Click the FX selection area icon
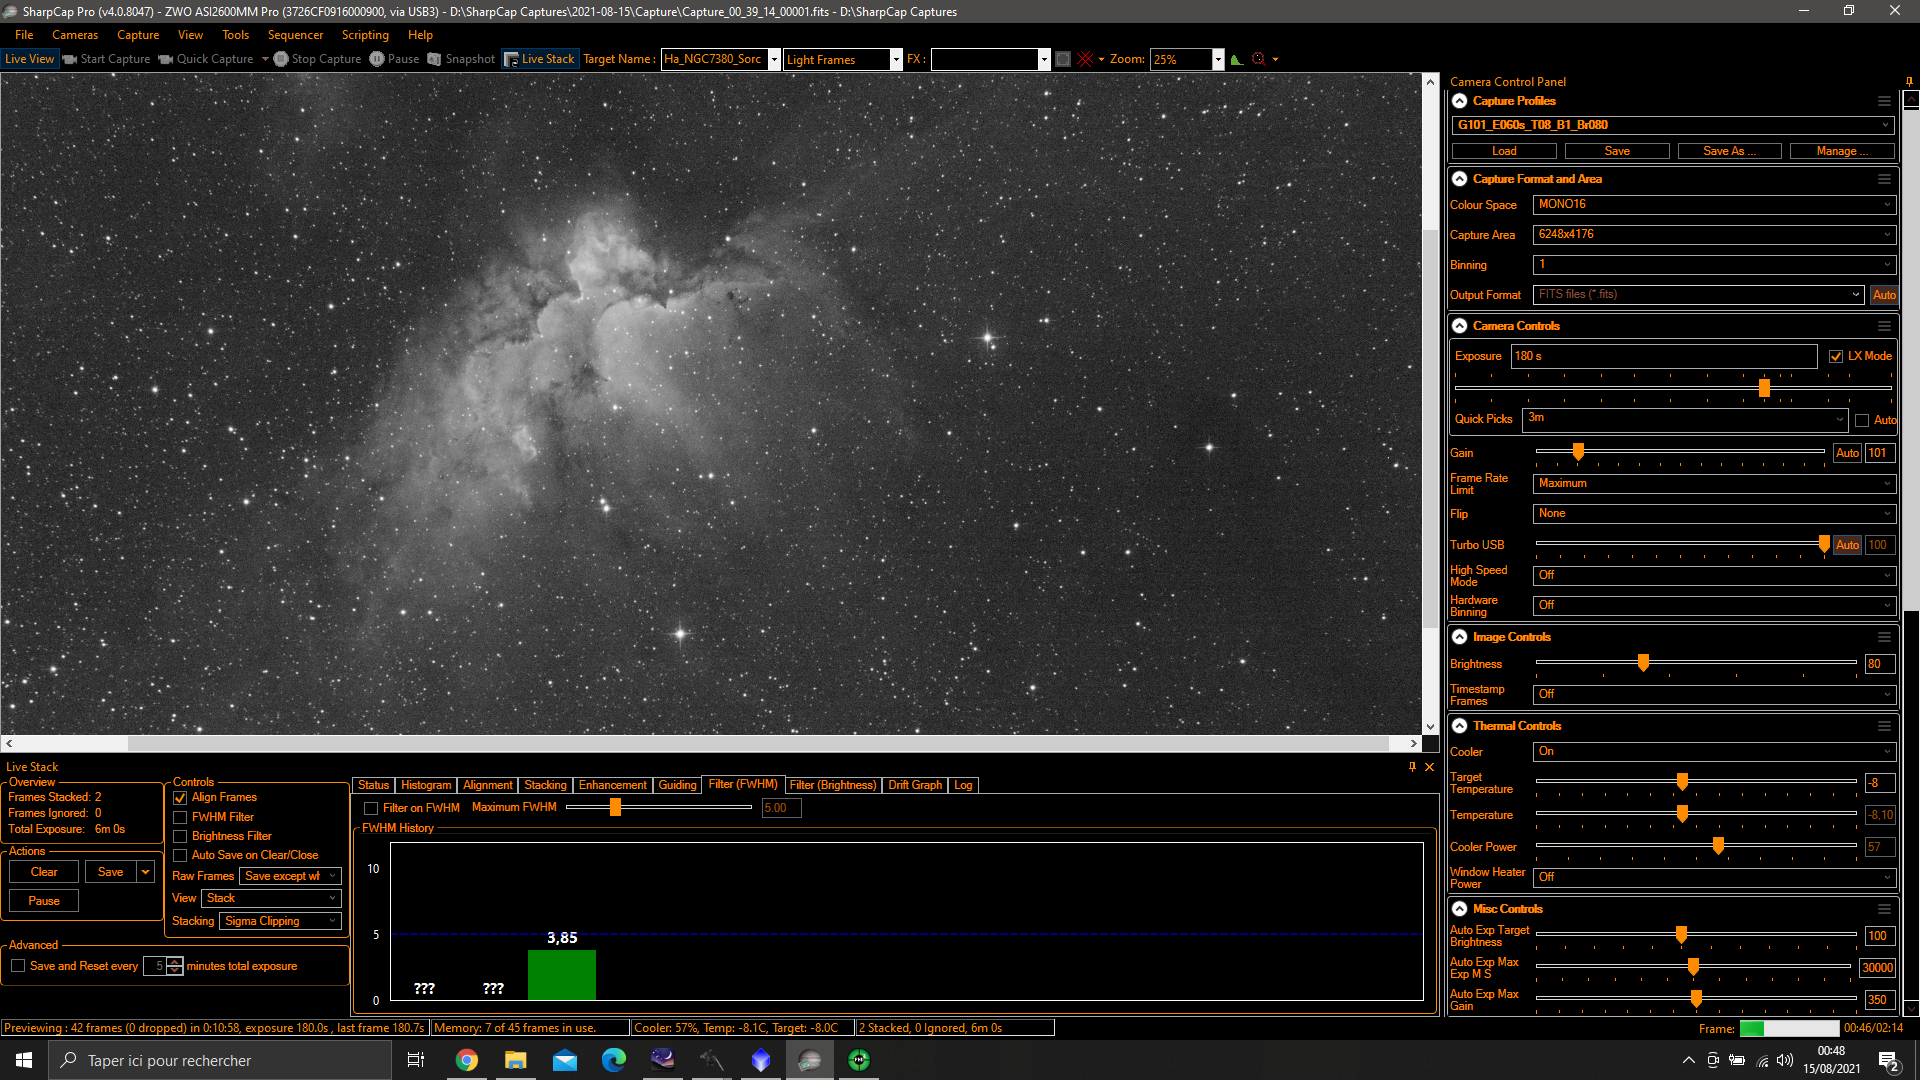 click(1063, 59)
